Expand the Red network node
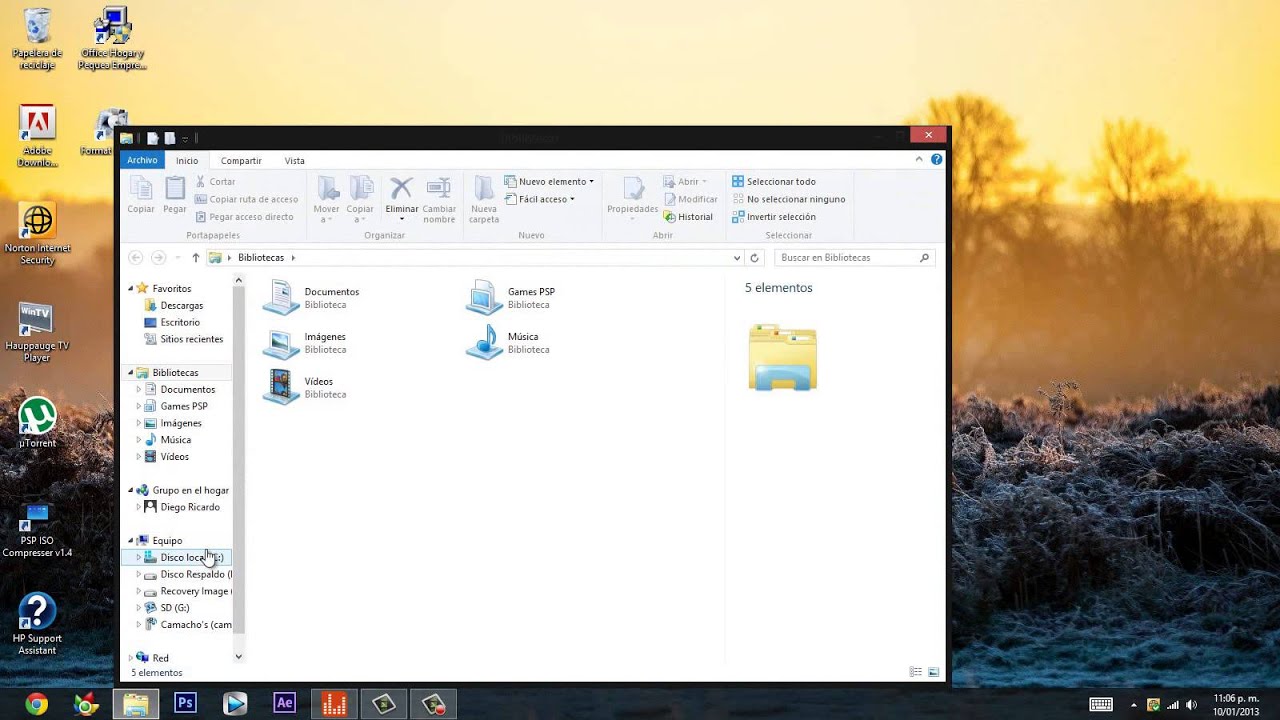 pos(130,658)
